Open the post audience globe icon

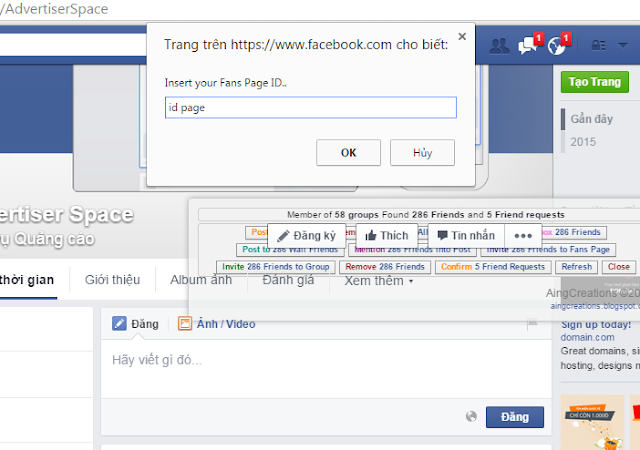[471, 417]
